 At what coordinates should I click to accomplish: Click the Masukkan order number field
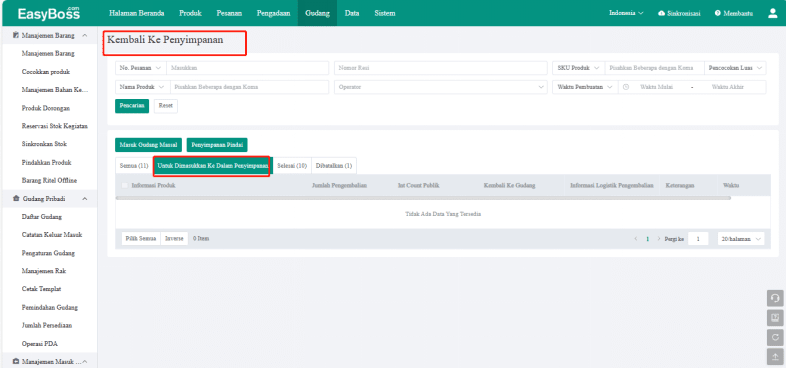pyautogui.click(x=247, y=68)
